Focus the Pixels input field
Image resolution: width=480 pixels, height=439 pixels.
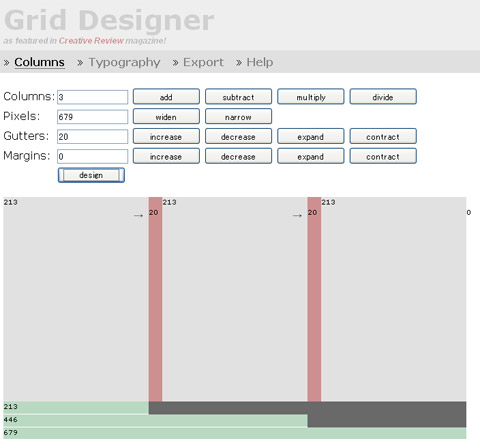tap(92, 117)
